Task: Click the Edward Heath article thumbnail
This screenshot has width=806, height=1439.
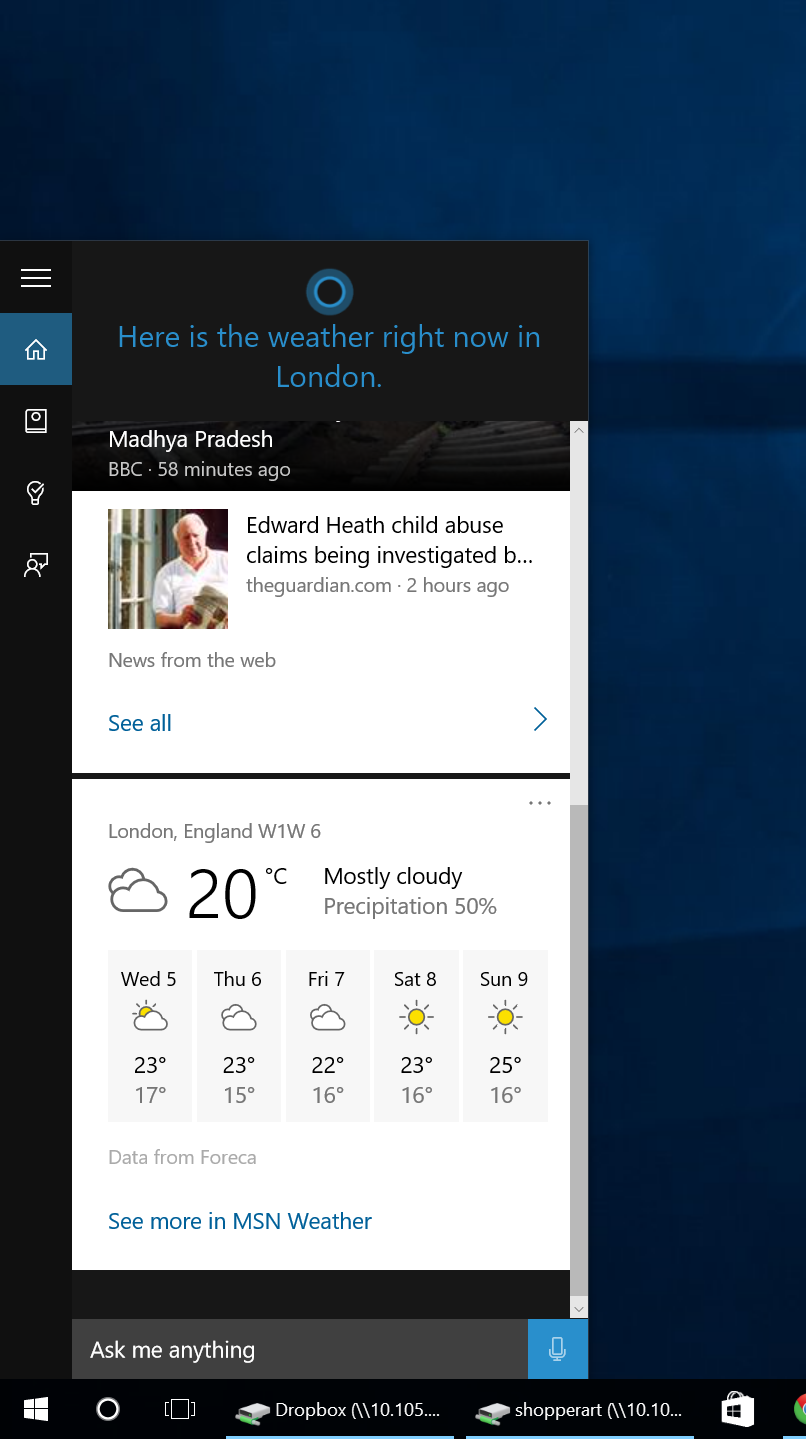Action: 167,569
